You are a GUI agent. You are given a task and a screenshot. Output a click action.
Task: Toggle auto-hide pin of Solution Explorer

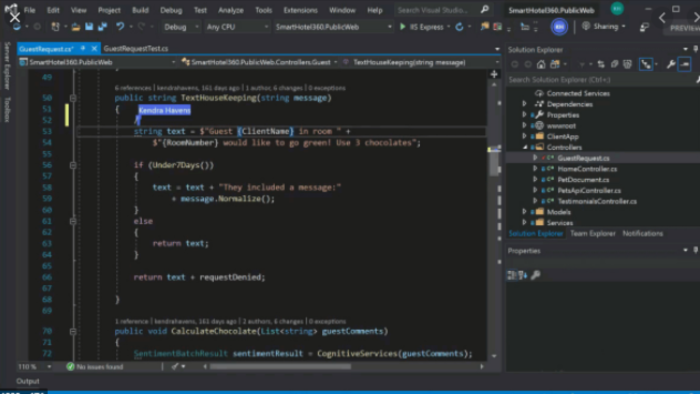(x=696, y=49)
